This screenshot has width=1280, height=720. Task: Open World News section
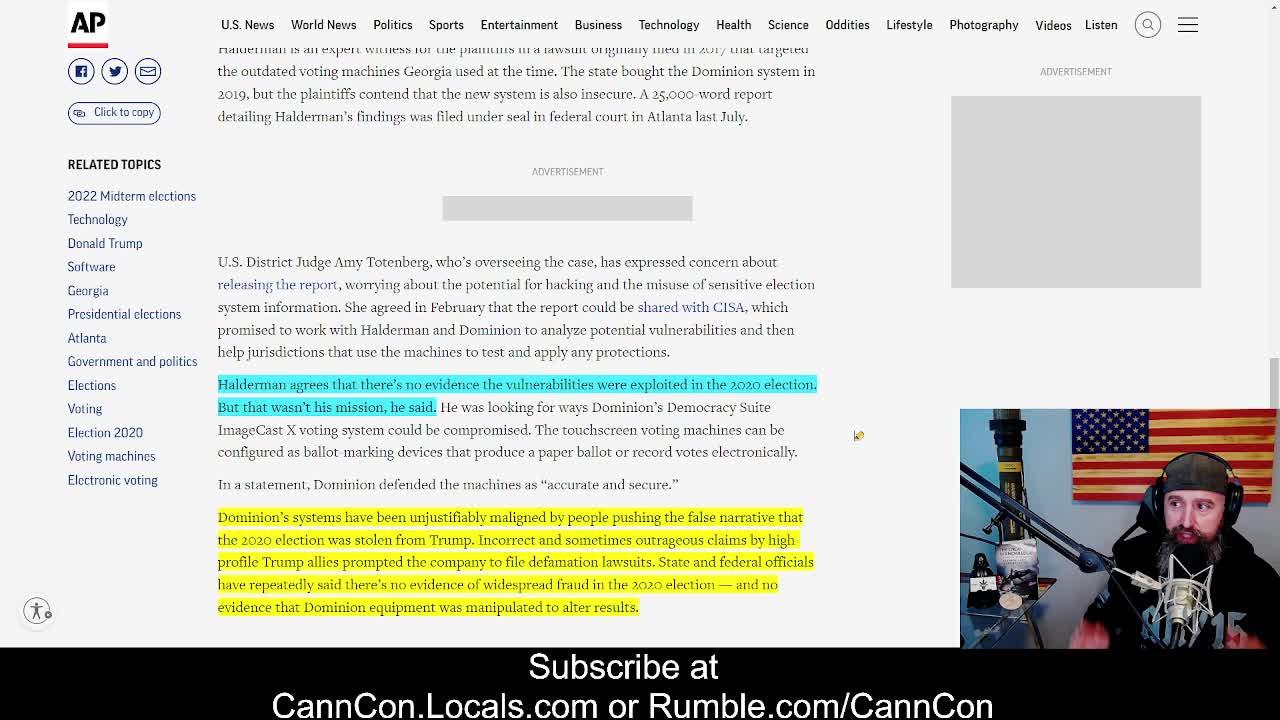pos(323,25)
